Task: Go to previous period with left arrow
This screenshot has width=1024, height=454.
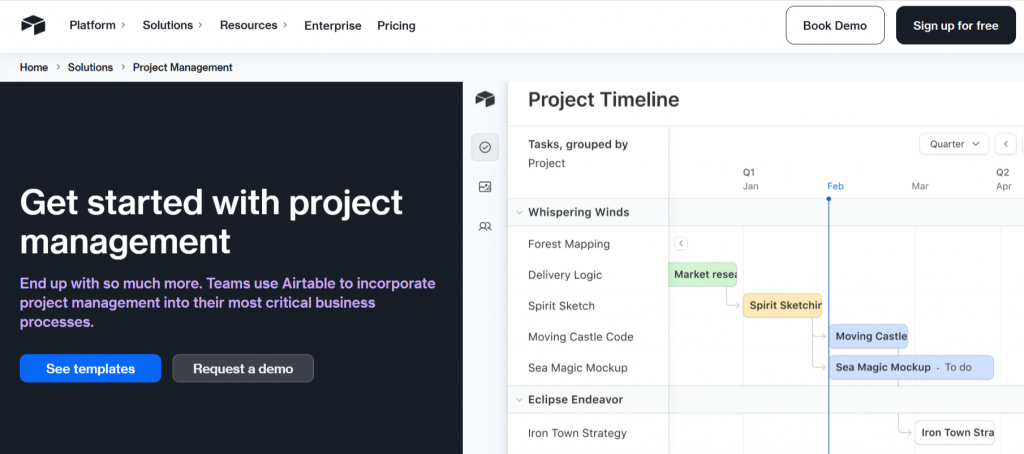Action: [1006, 144]
